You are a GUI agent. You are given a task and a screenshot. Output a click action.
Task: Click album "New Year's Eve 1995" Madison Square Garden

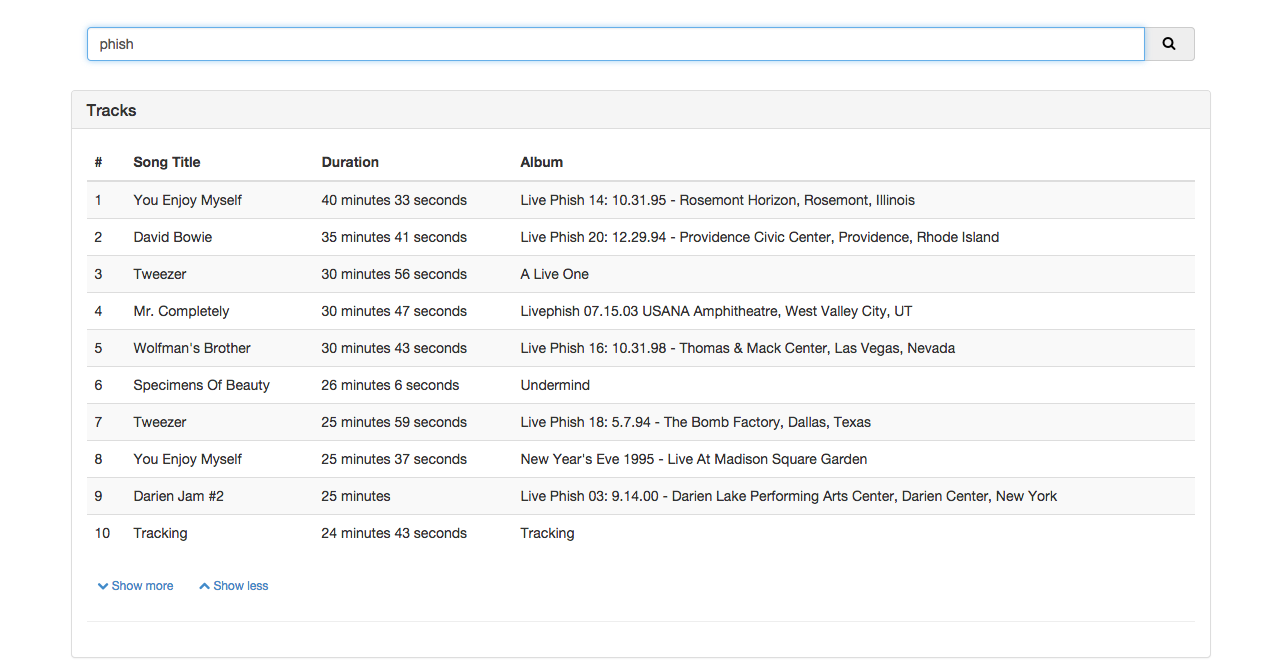tap(694, 459)
